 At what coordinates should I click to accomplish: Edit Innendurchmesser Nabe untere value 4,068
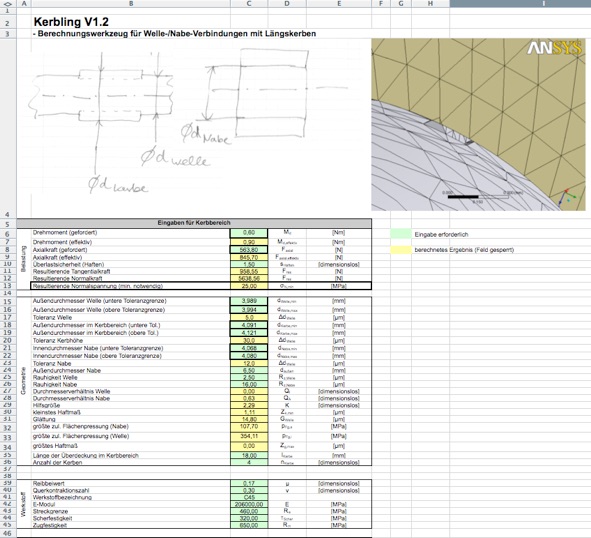pyautogui.click(x=249, y=348)
